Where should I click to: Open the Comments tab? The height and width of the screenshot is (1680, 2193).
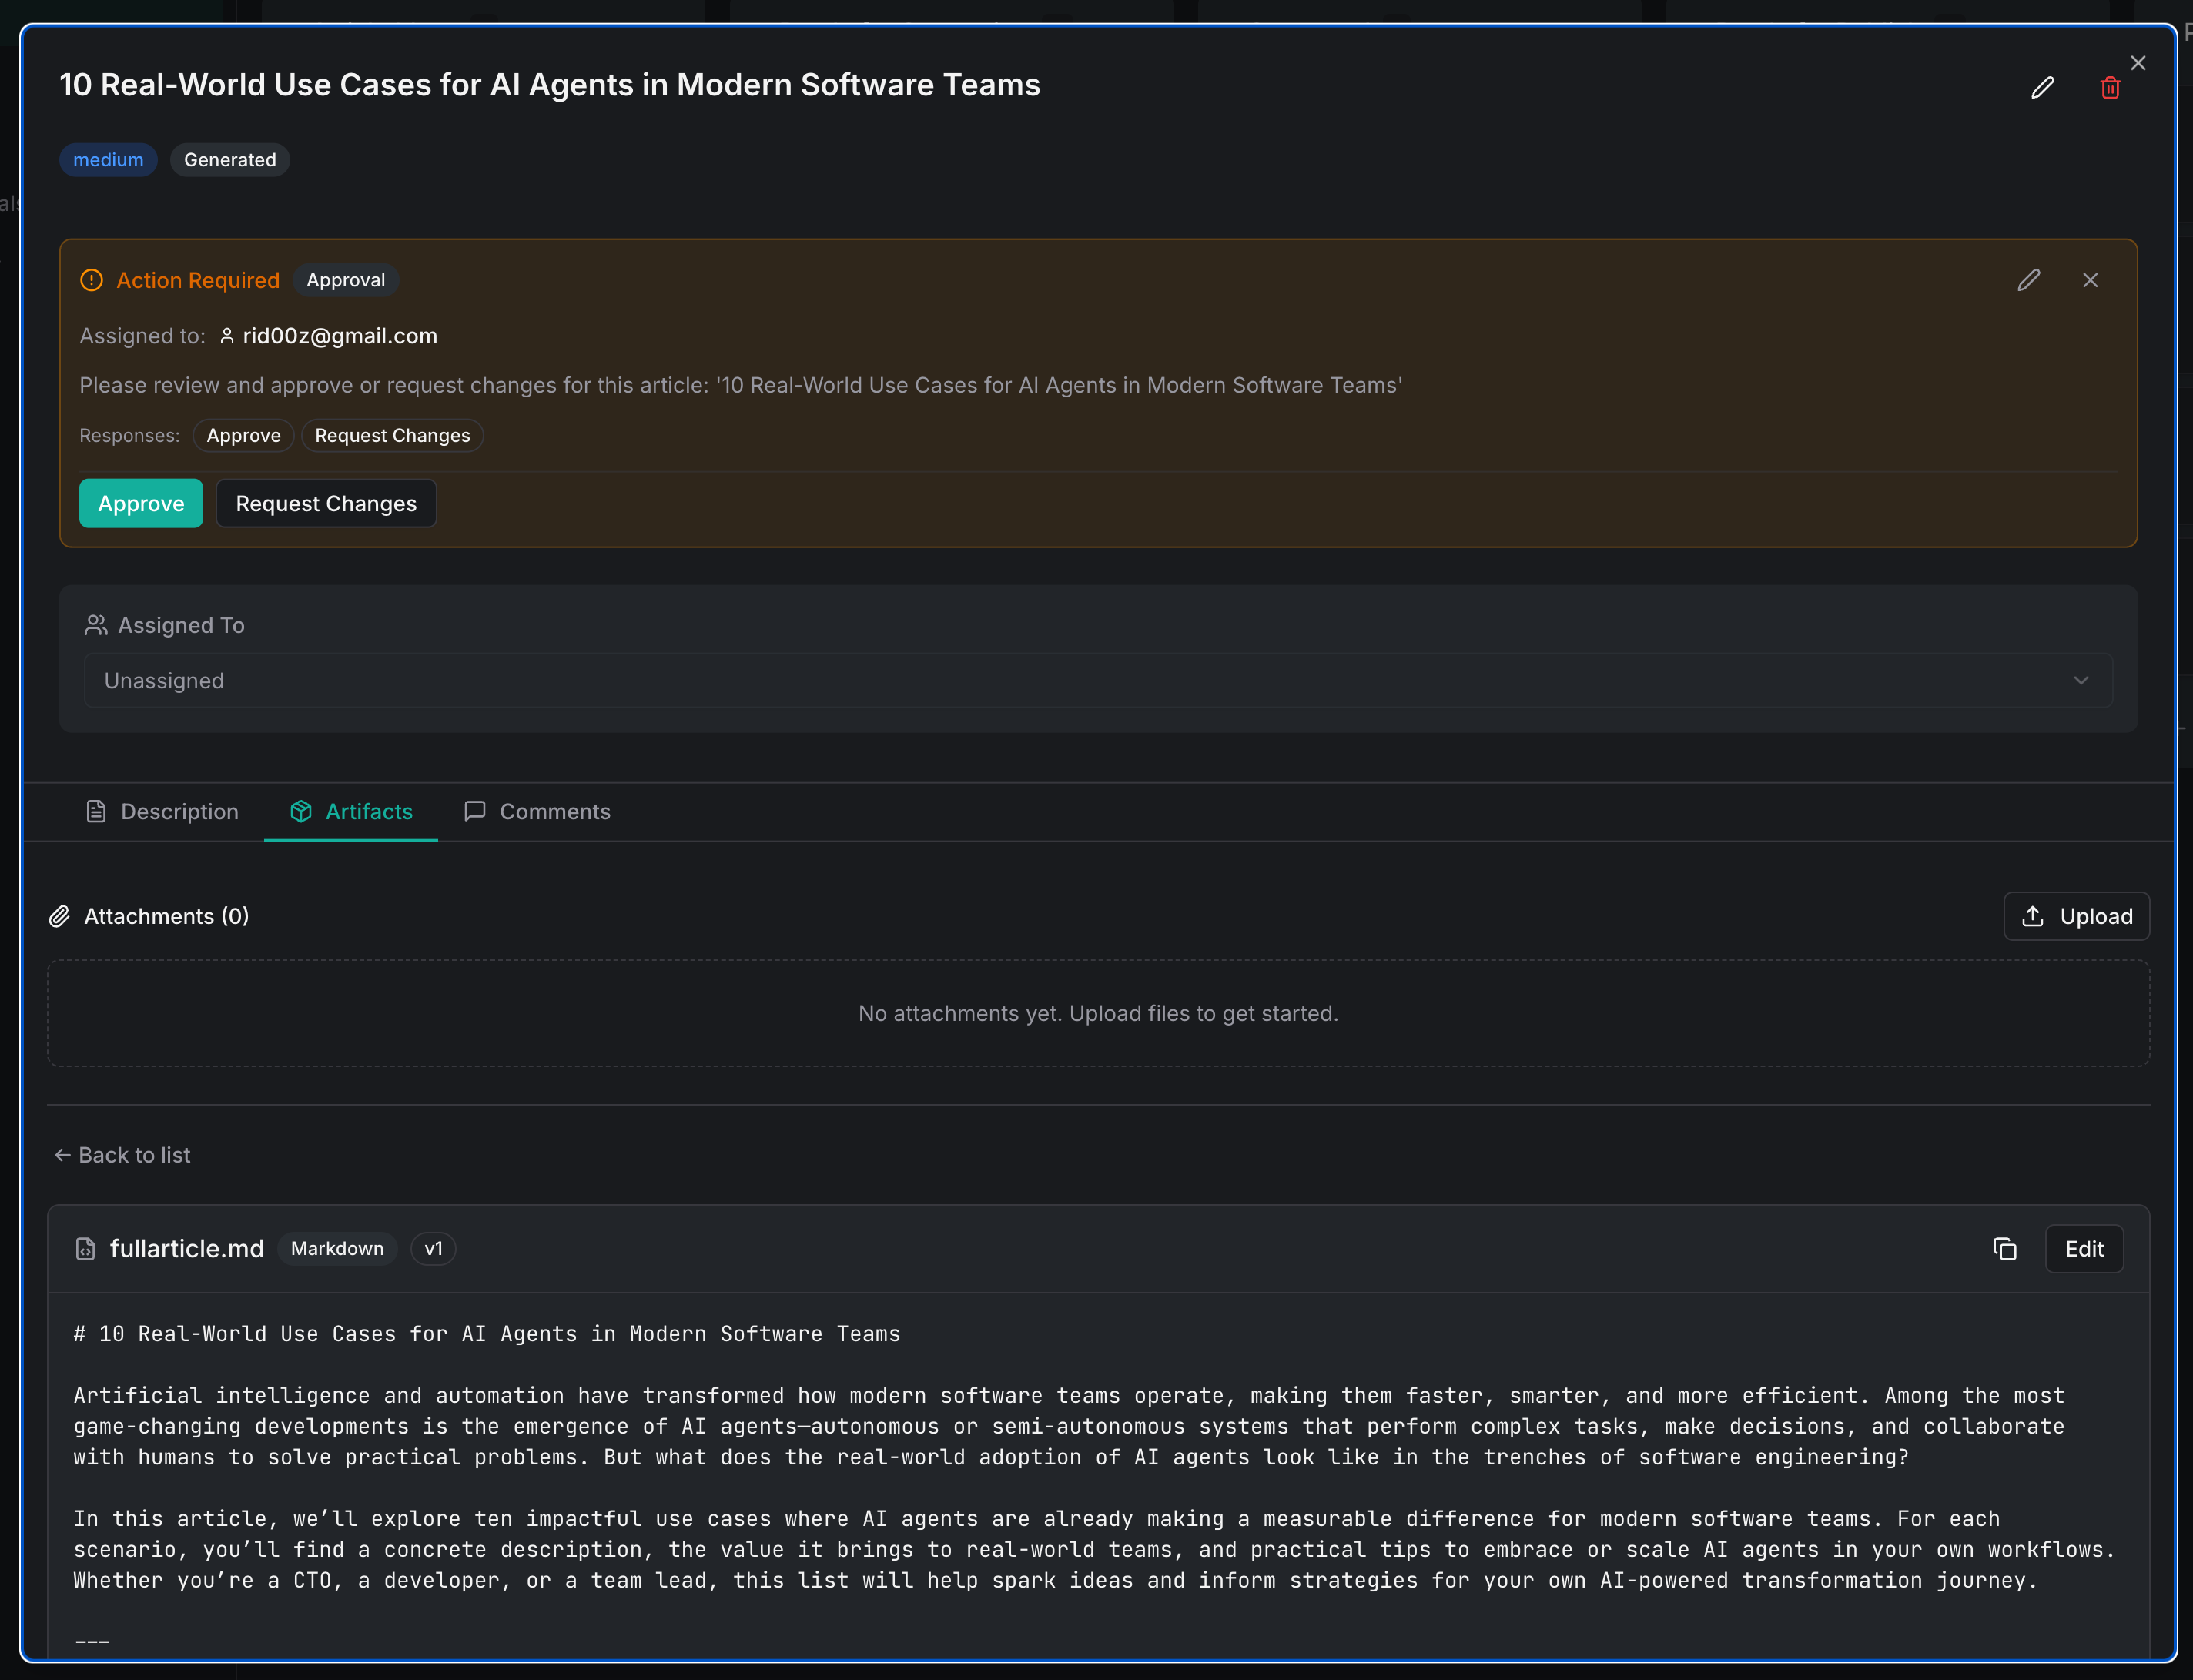coord(537,811)
